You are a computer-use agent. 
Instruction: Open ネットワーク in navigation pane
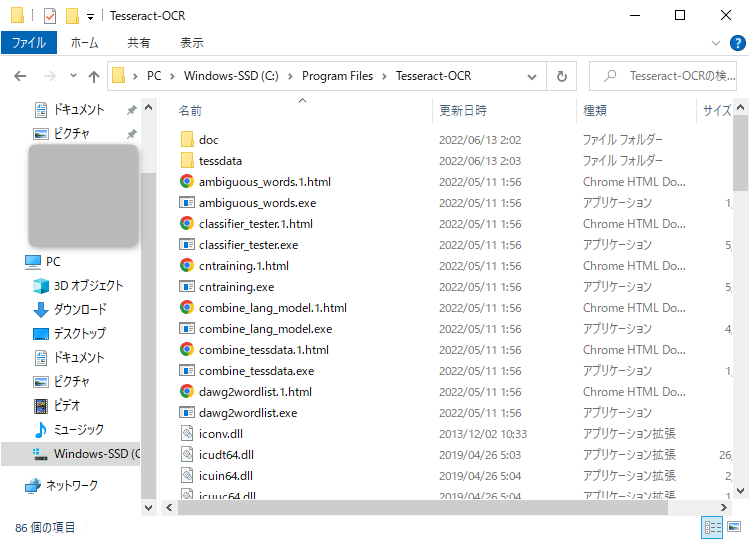click(x=72, y=485)
